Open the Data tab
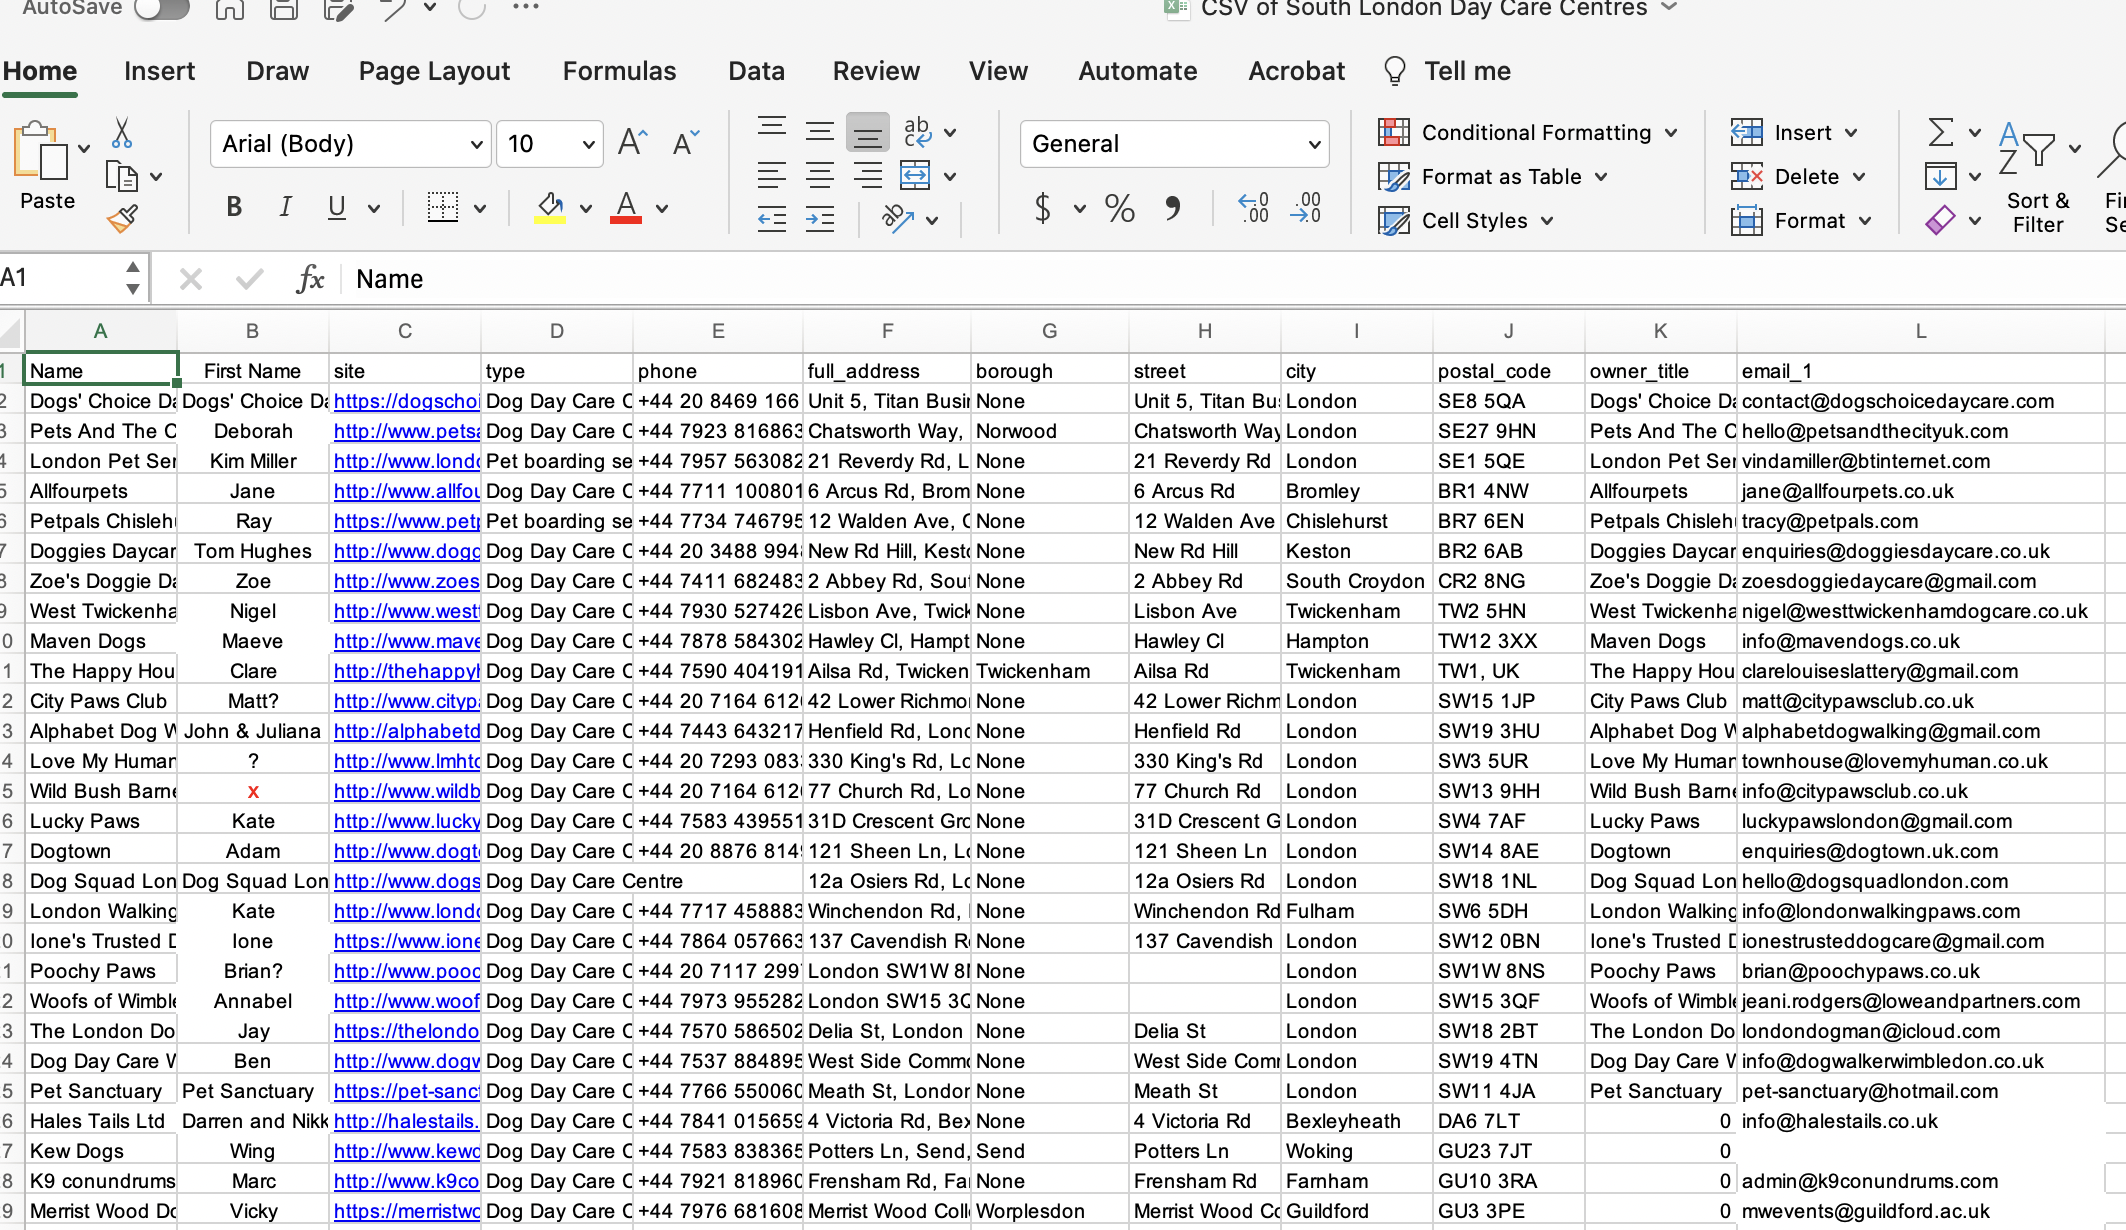 756,71
